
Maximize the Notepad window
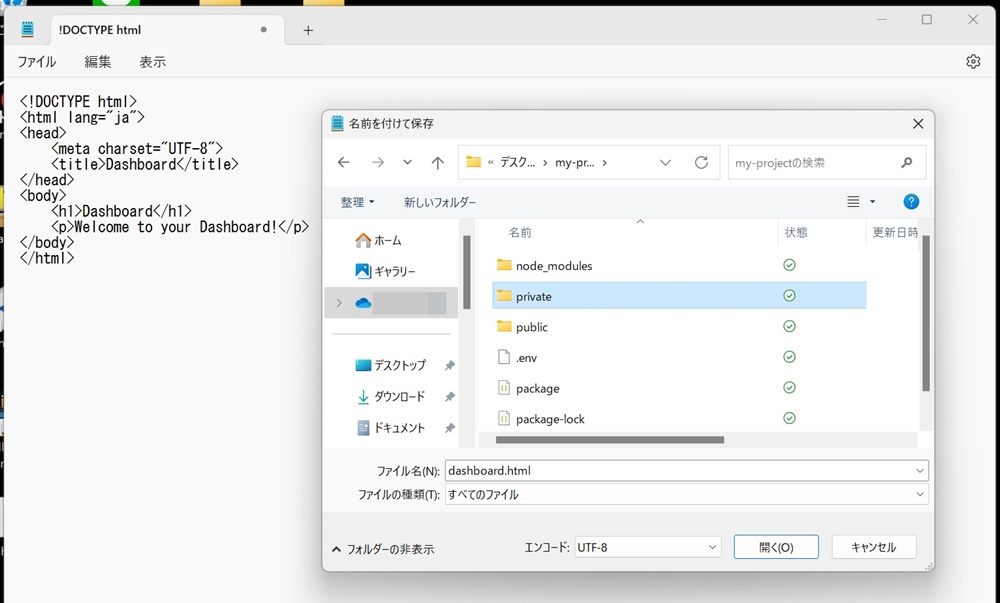pyautogui.click(x=927, y=20)
